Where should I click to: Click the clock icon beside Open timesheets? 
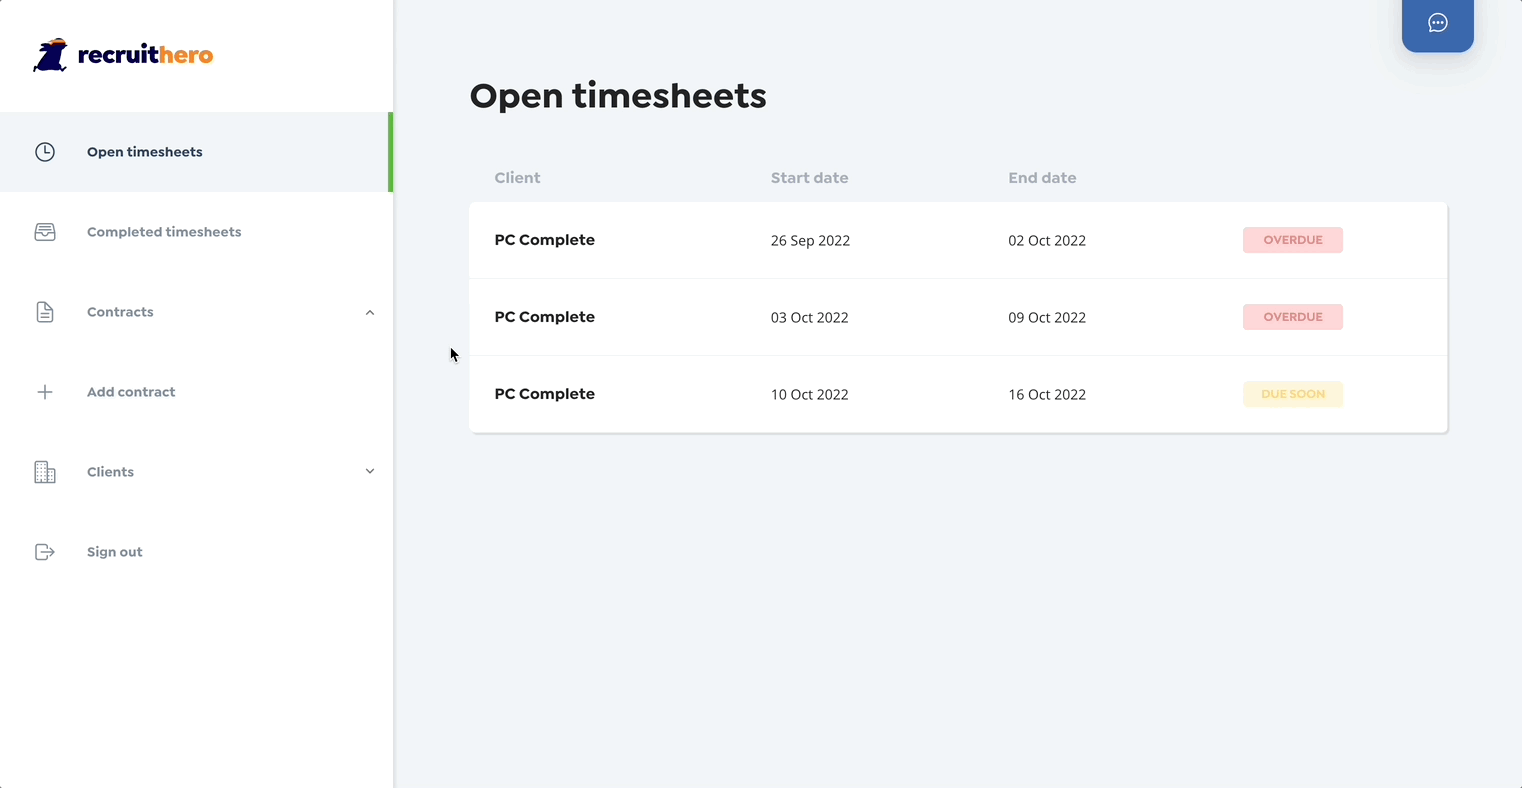45,152
